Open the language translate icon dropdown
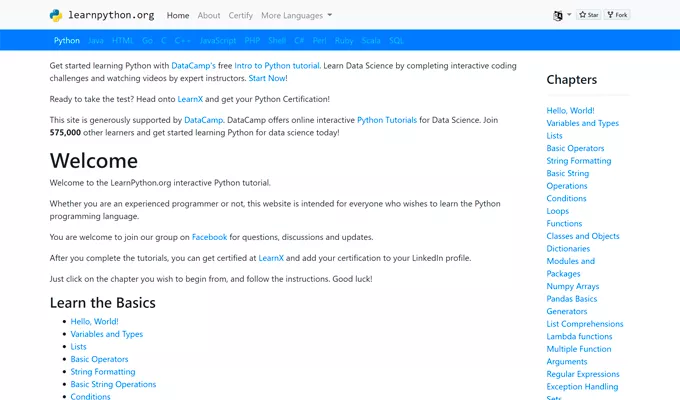Screen dimensions: 680x400 (x=562, y=15)
